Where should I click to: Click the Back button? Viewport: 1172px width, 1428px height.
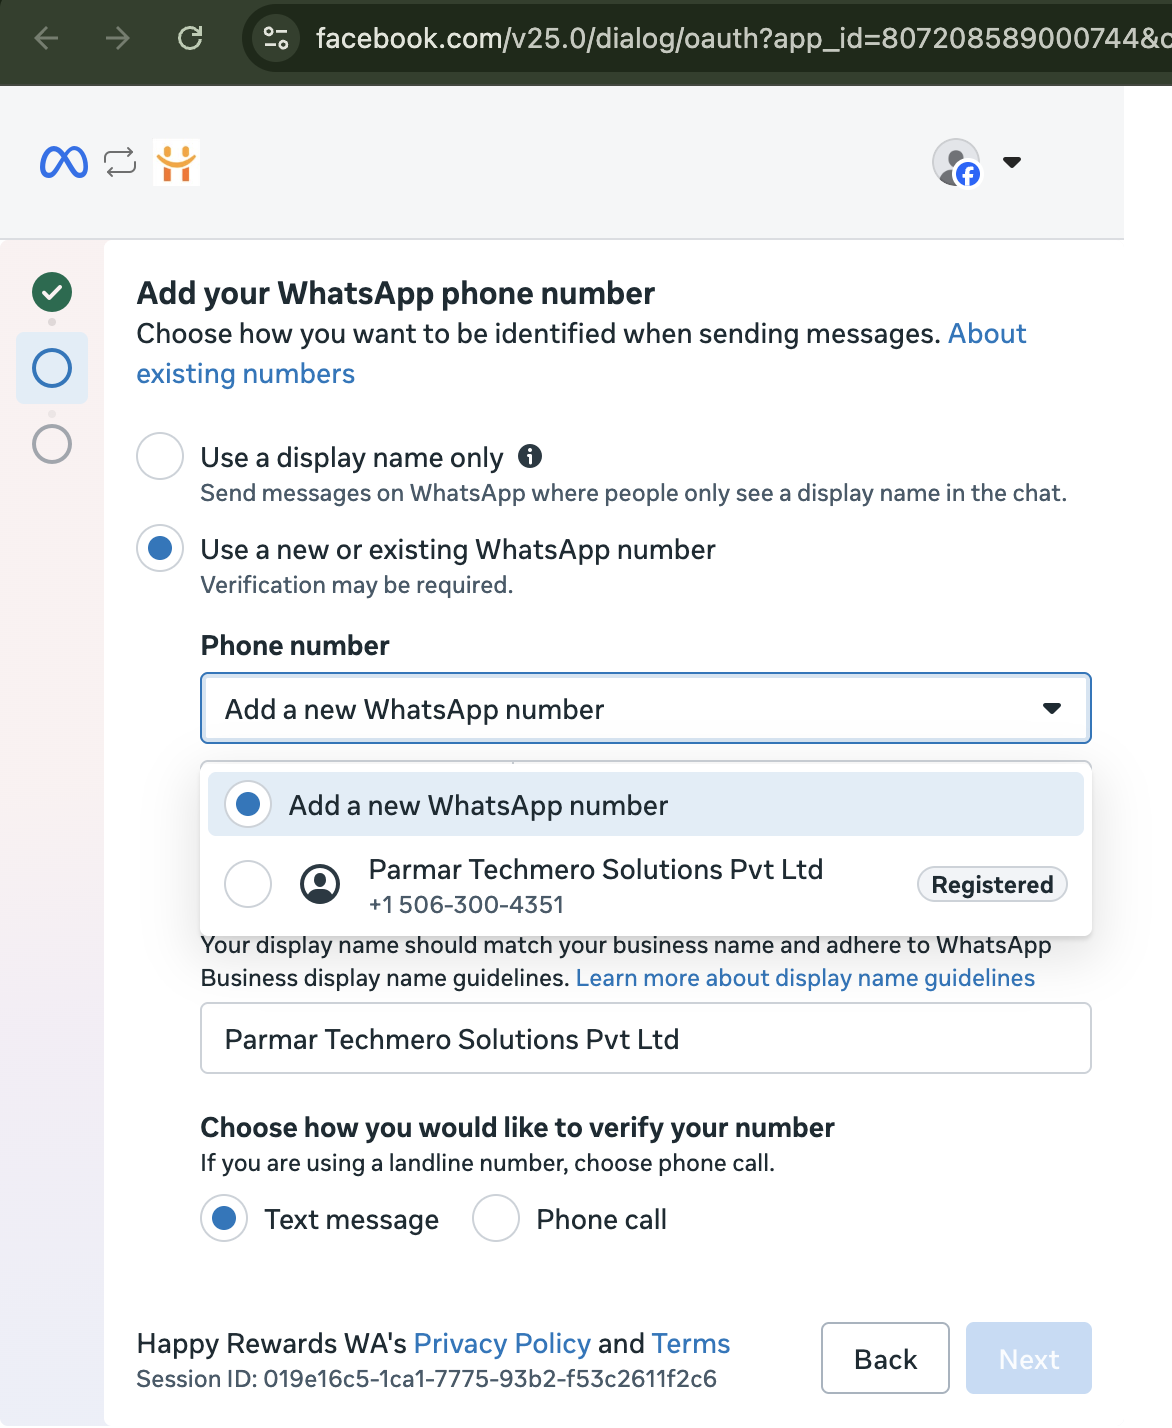coord(885,1358)
